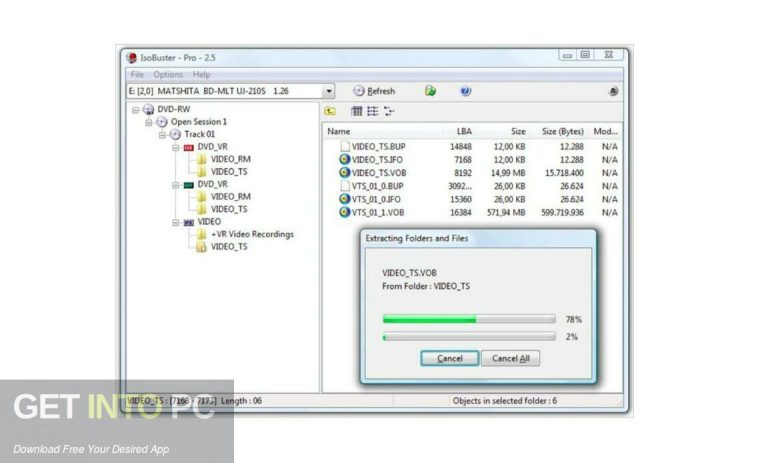Click the eject disc icon at toolbar's right
This screenshot has height=463, width=768.
point(613,91)
